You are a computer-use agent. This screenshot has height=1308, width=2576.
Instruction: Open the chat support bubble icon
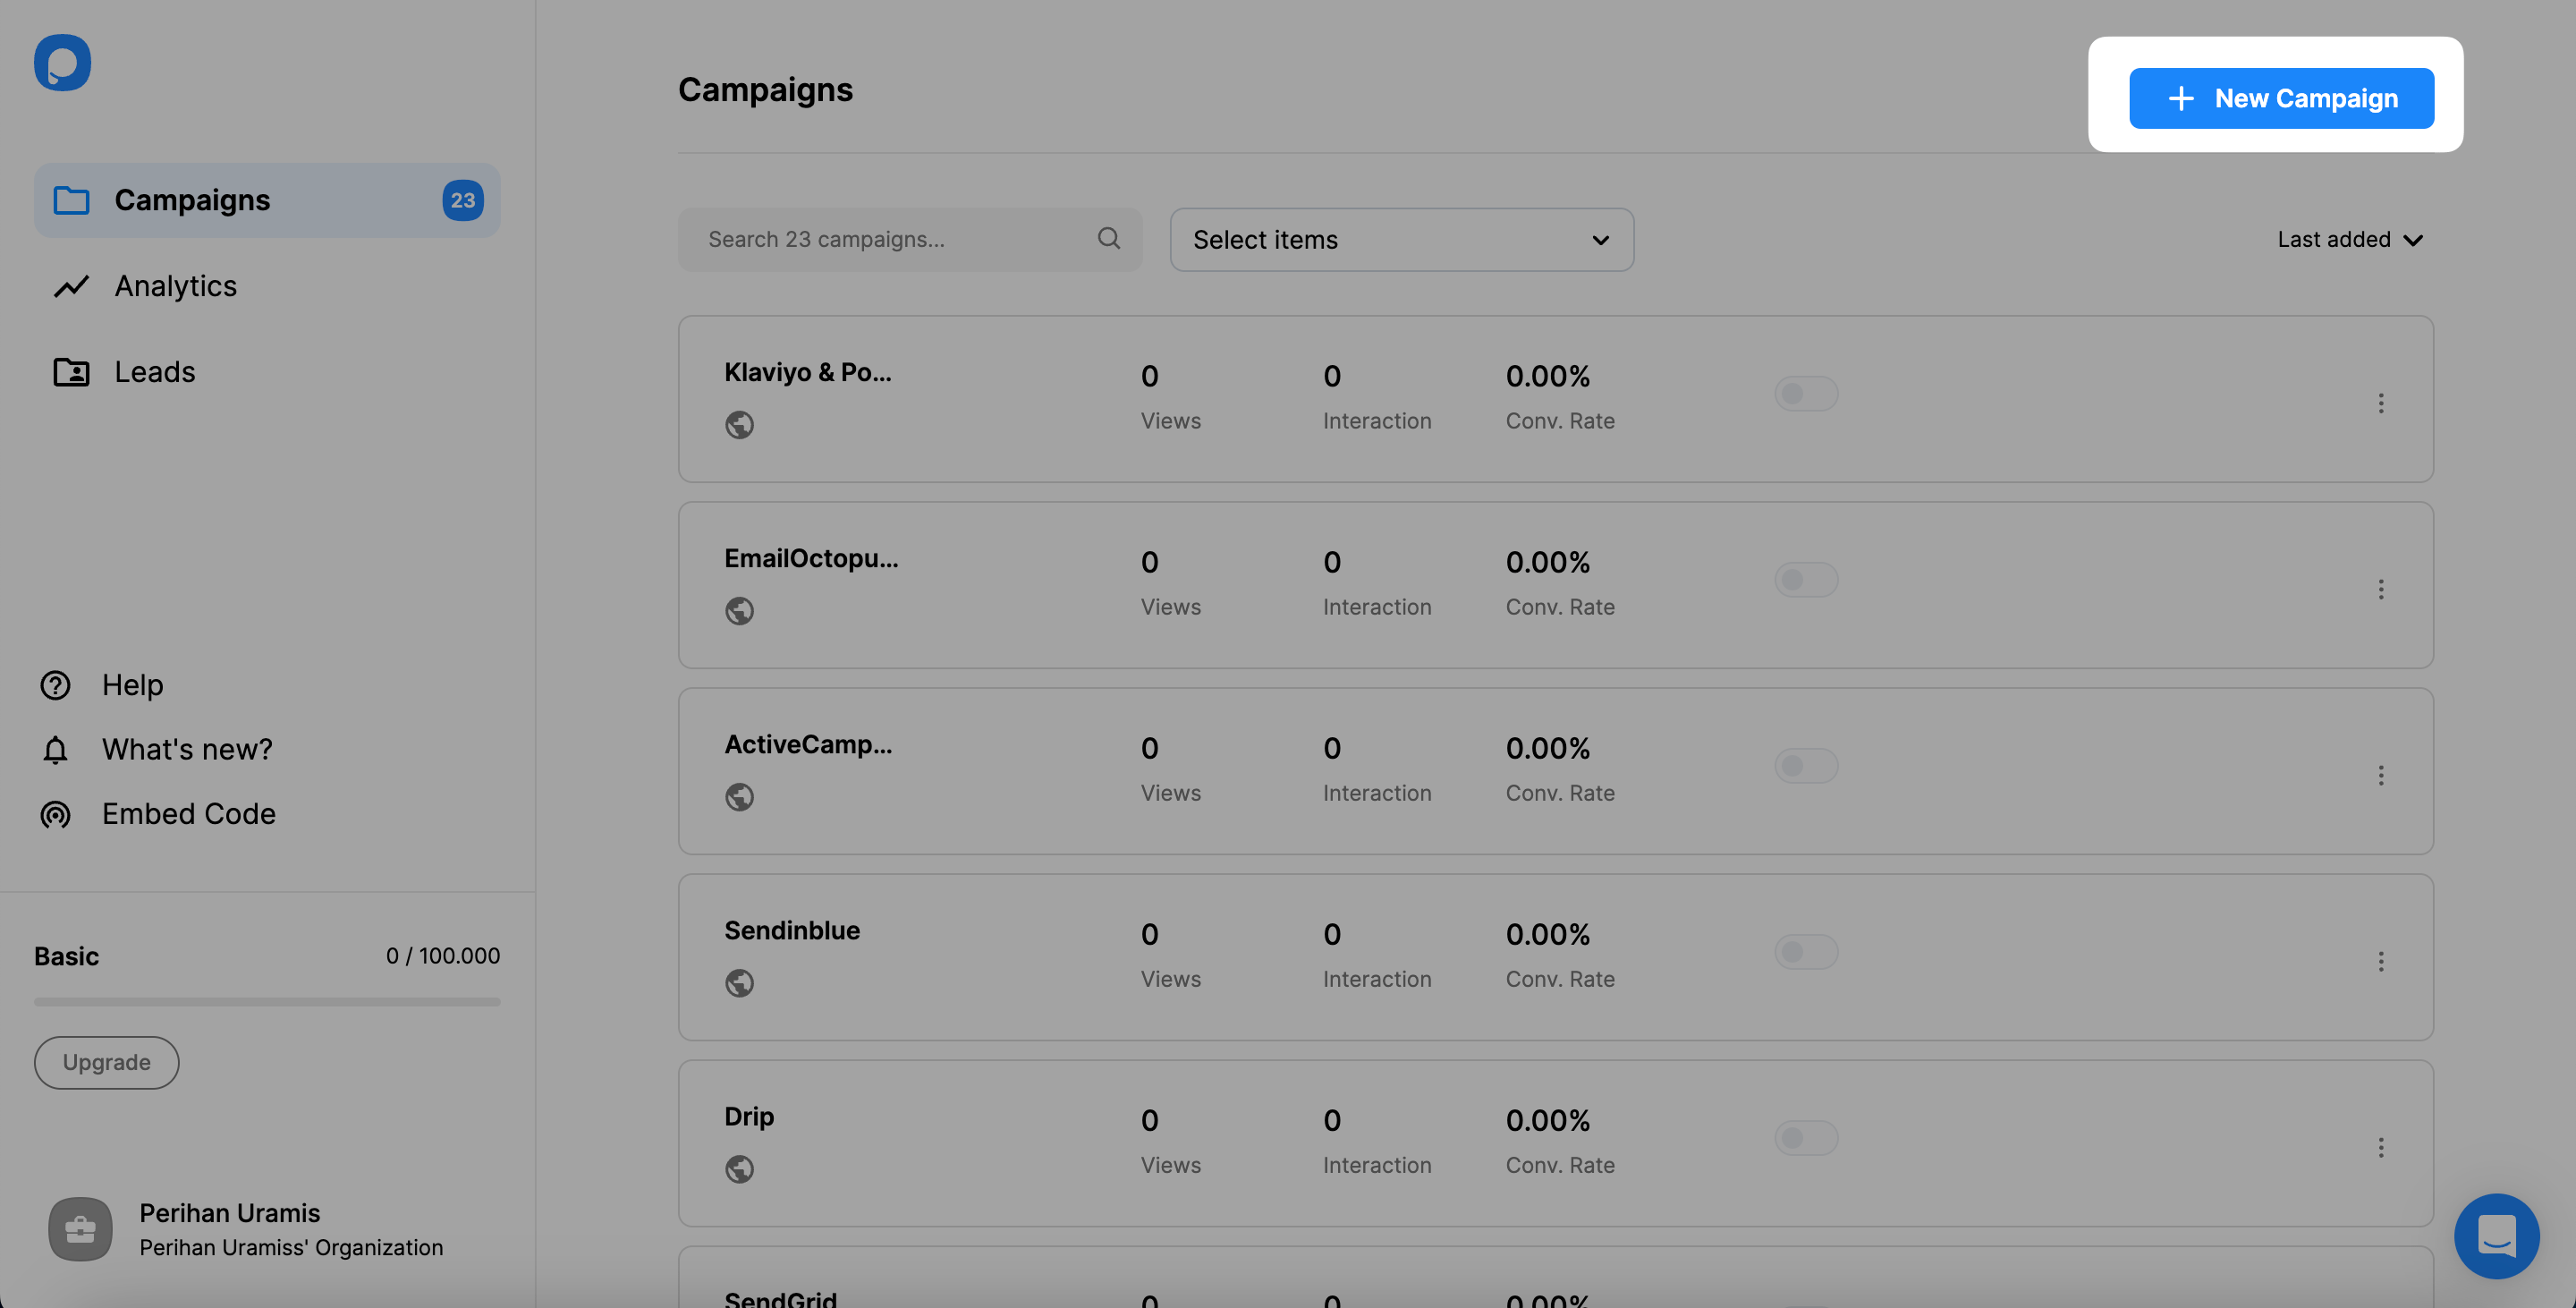(2496, 1236)
